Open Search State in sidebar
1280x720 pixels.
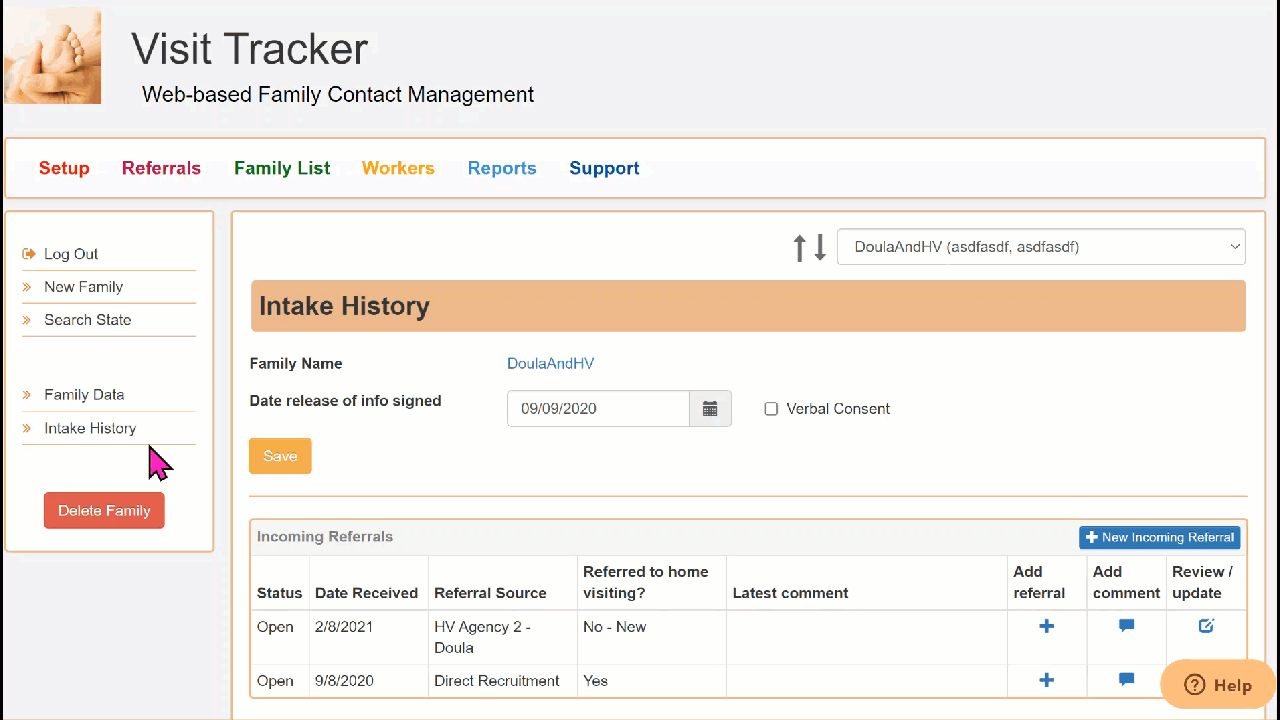click(x=87, y=320)
